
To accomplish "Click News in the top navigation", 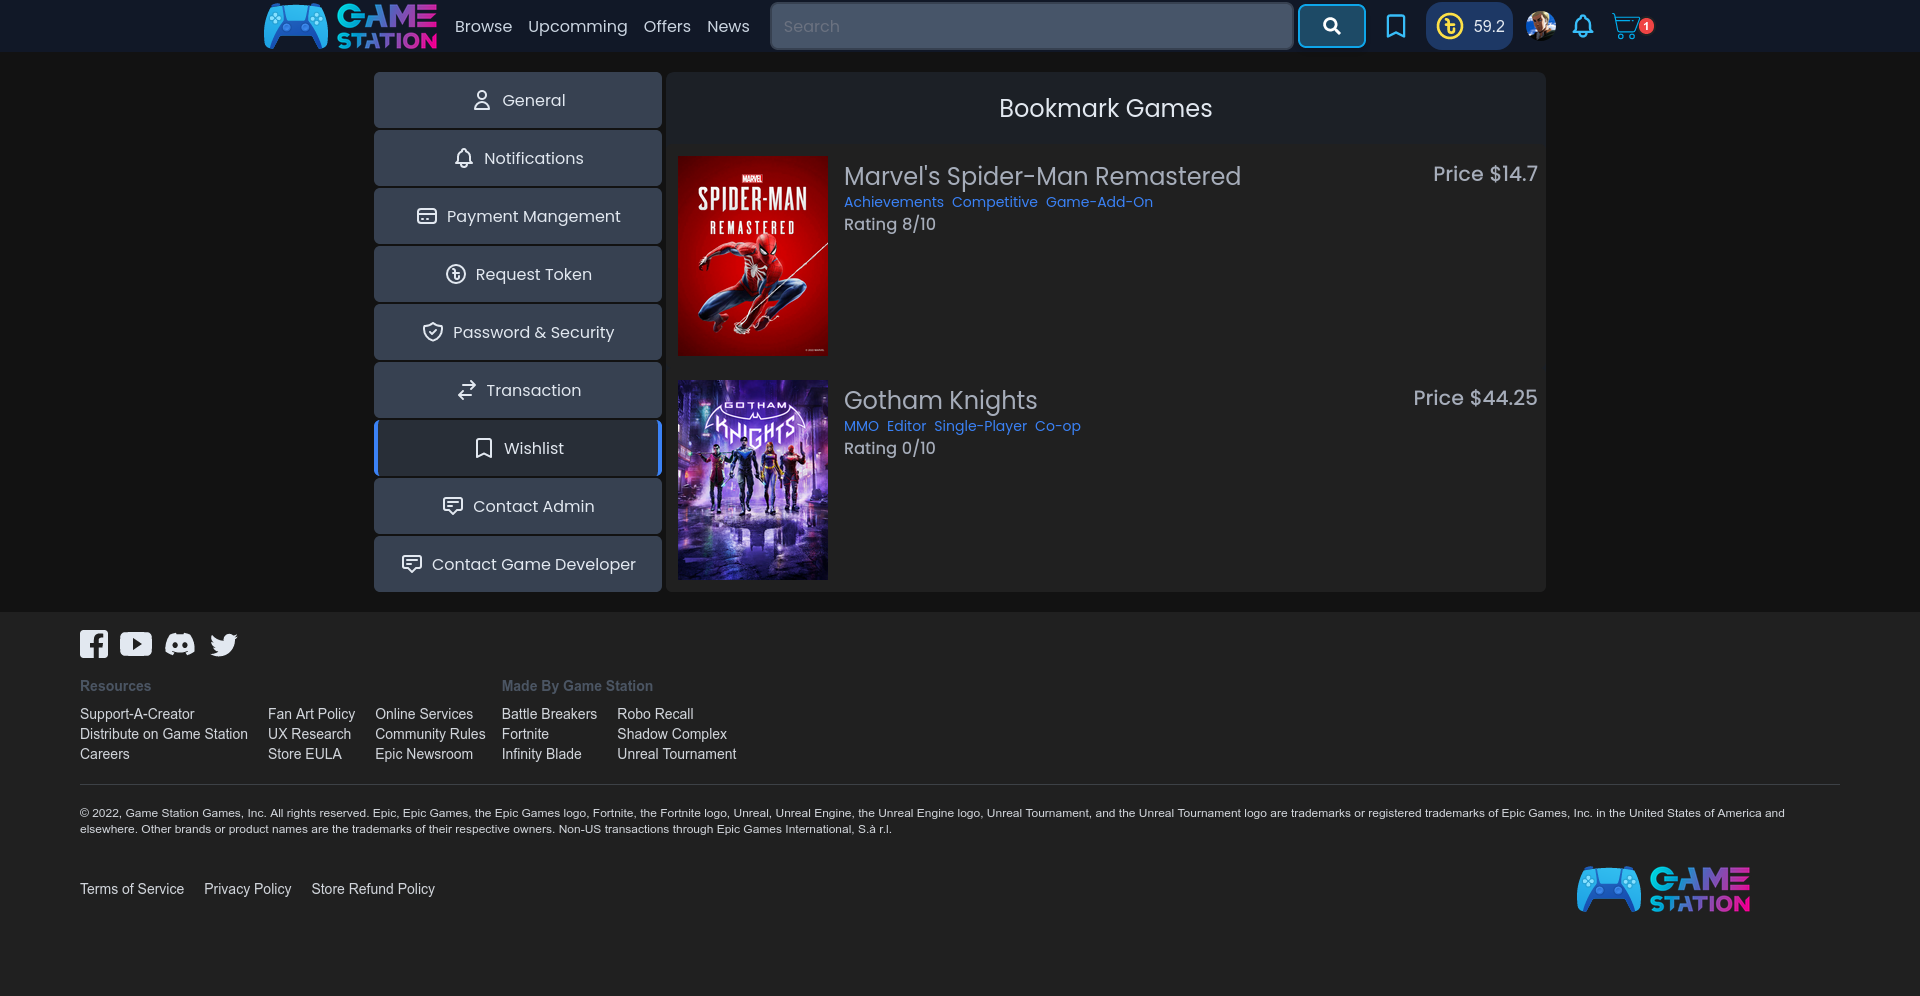I will tap(728, 26).
